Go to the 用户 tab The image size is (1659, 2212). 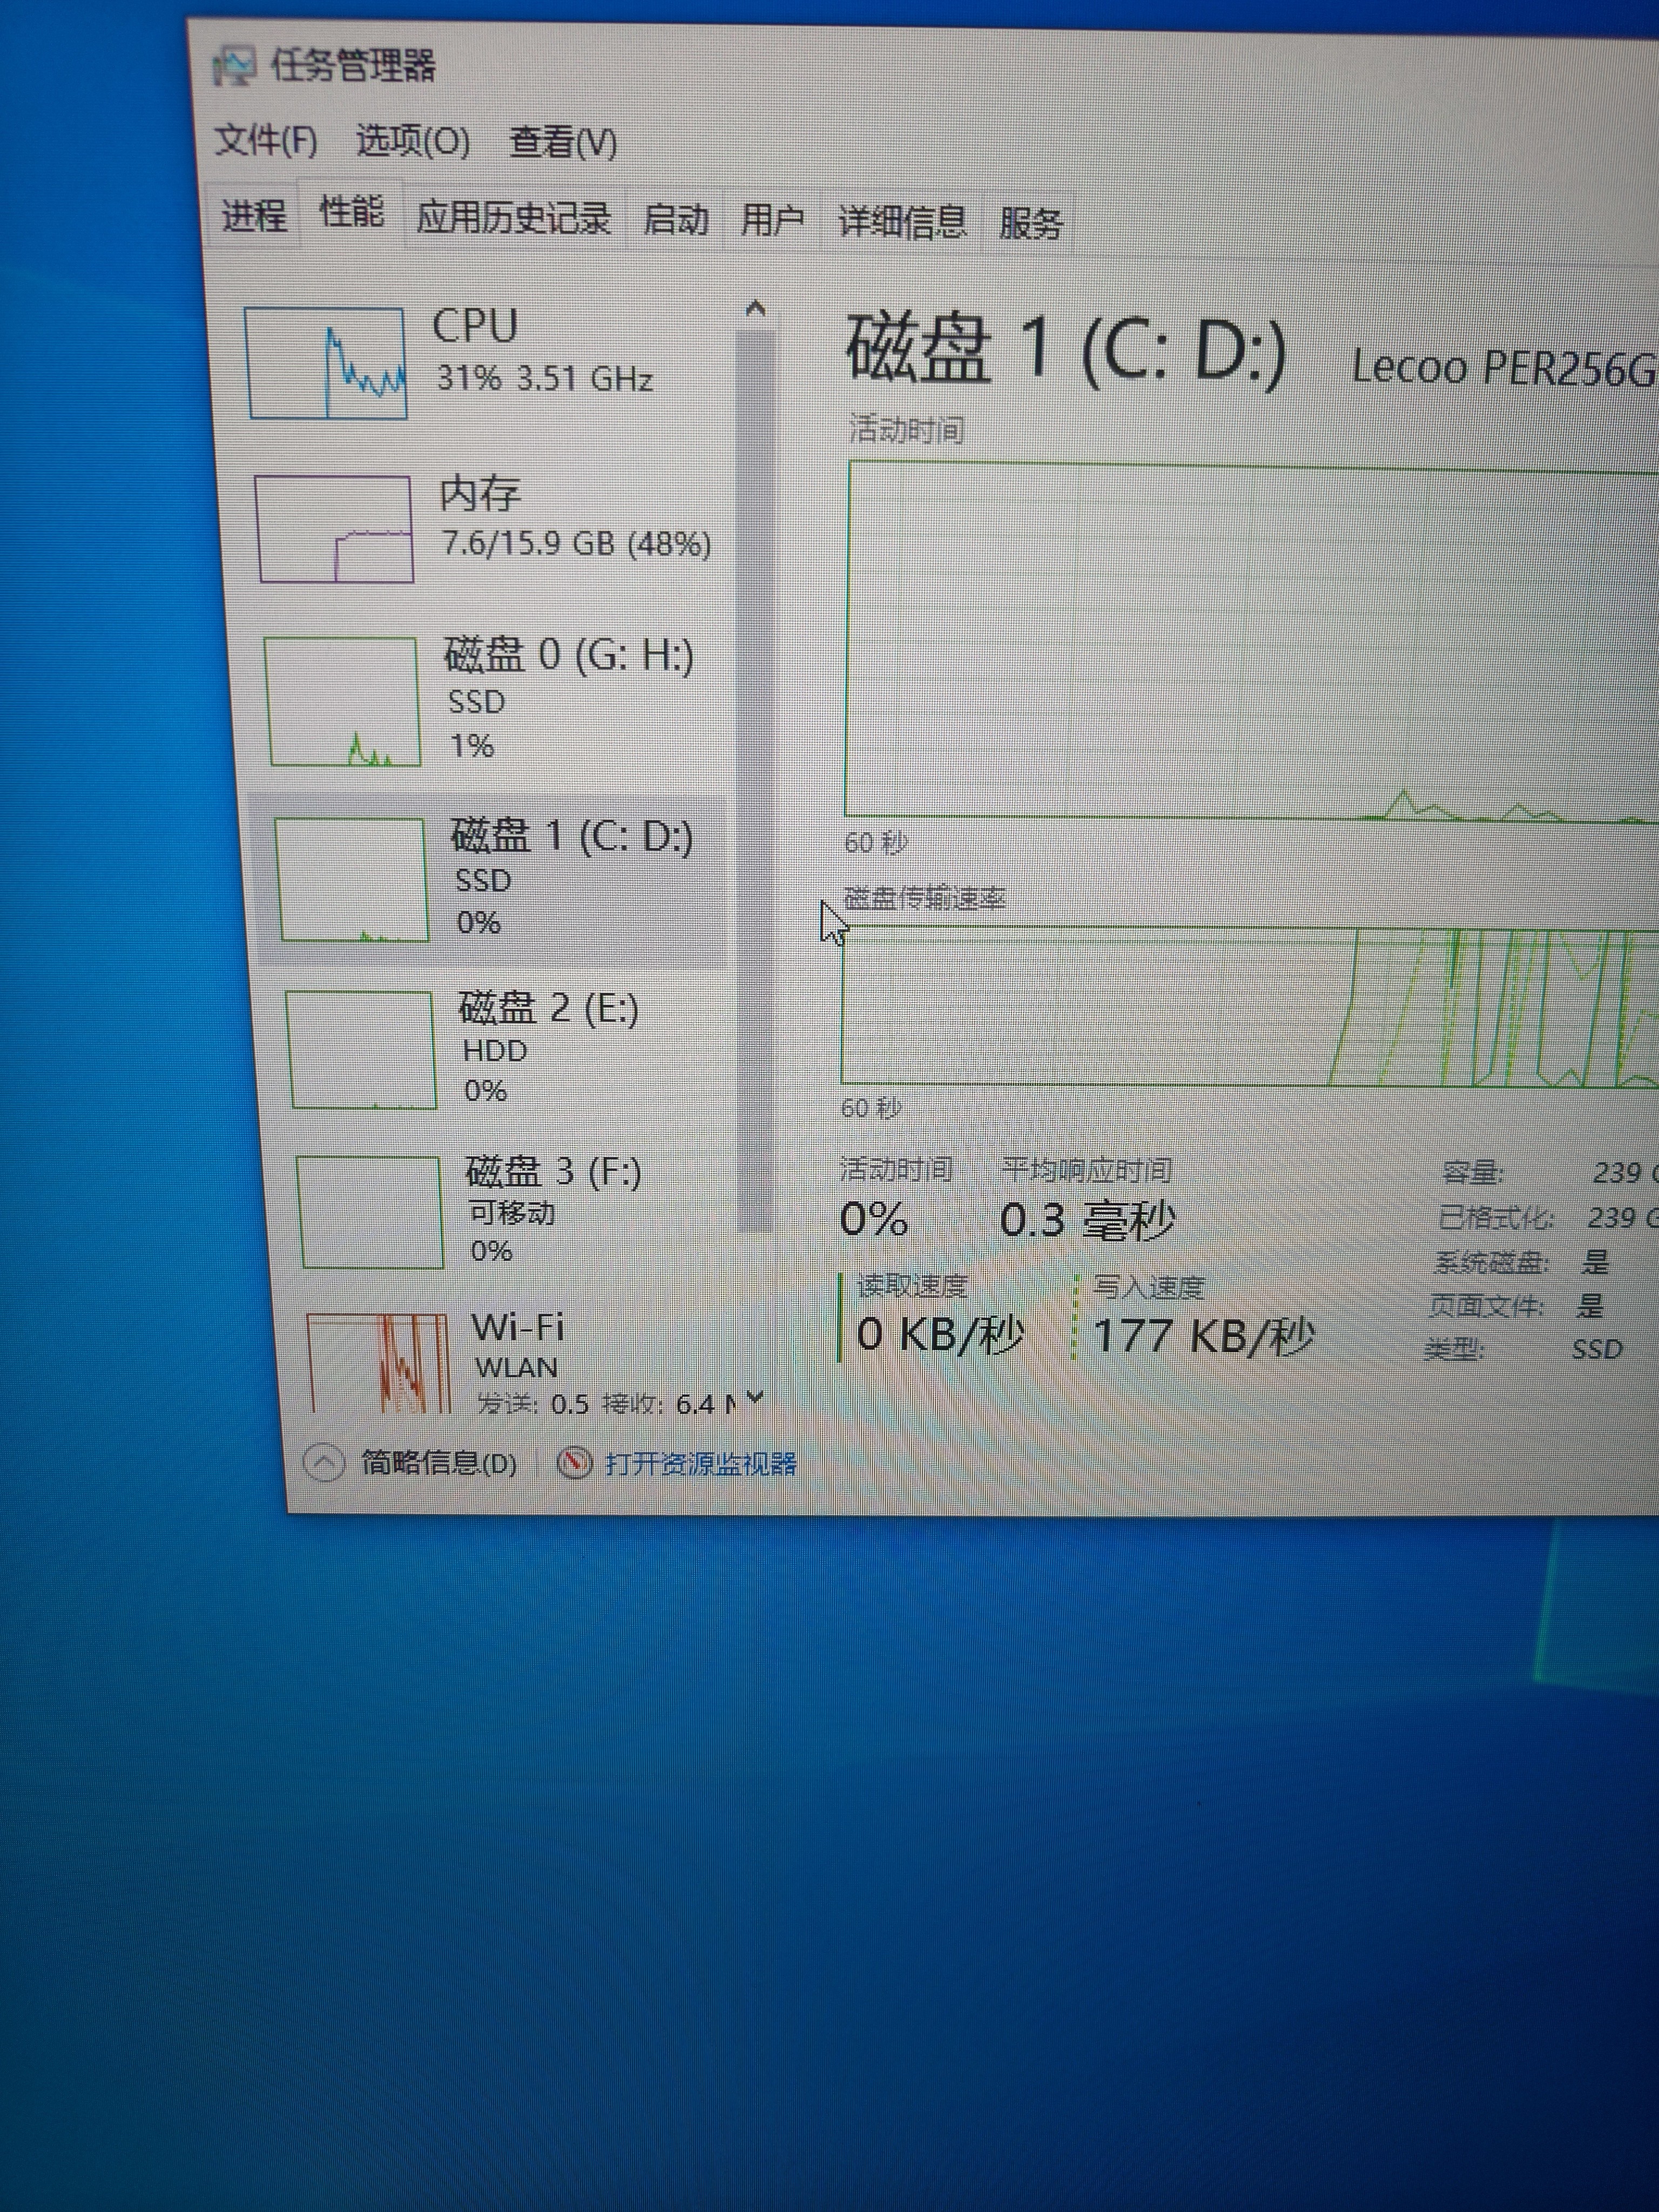coord(772,220)
